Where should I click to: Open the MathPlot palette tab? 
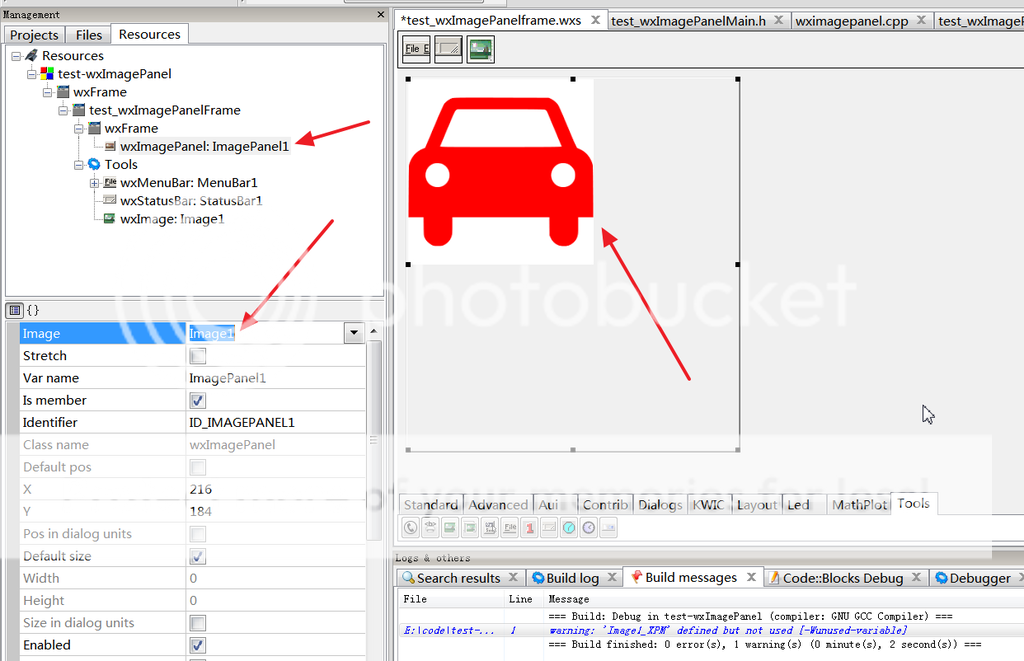pos(859,504)
